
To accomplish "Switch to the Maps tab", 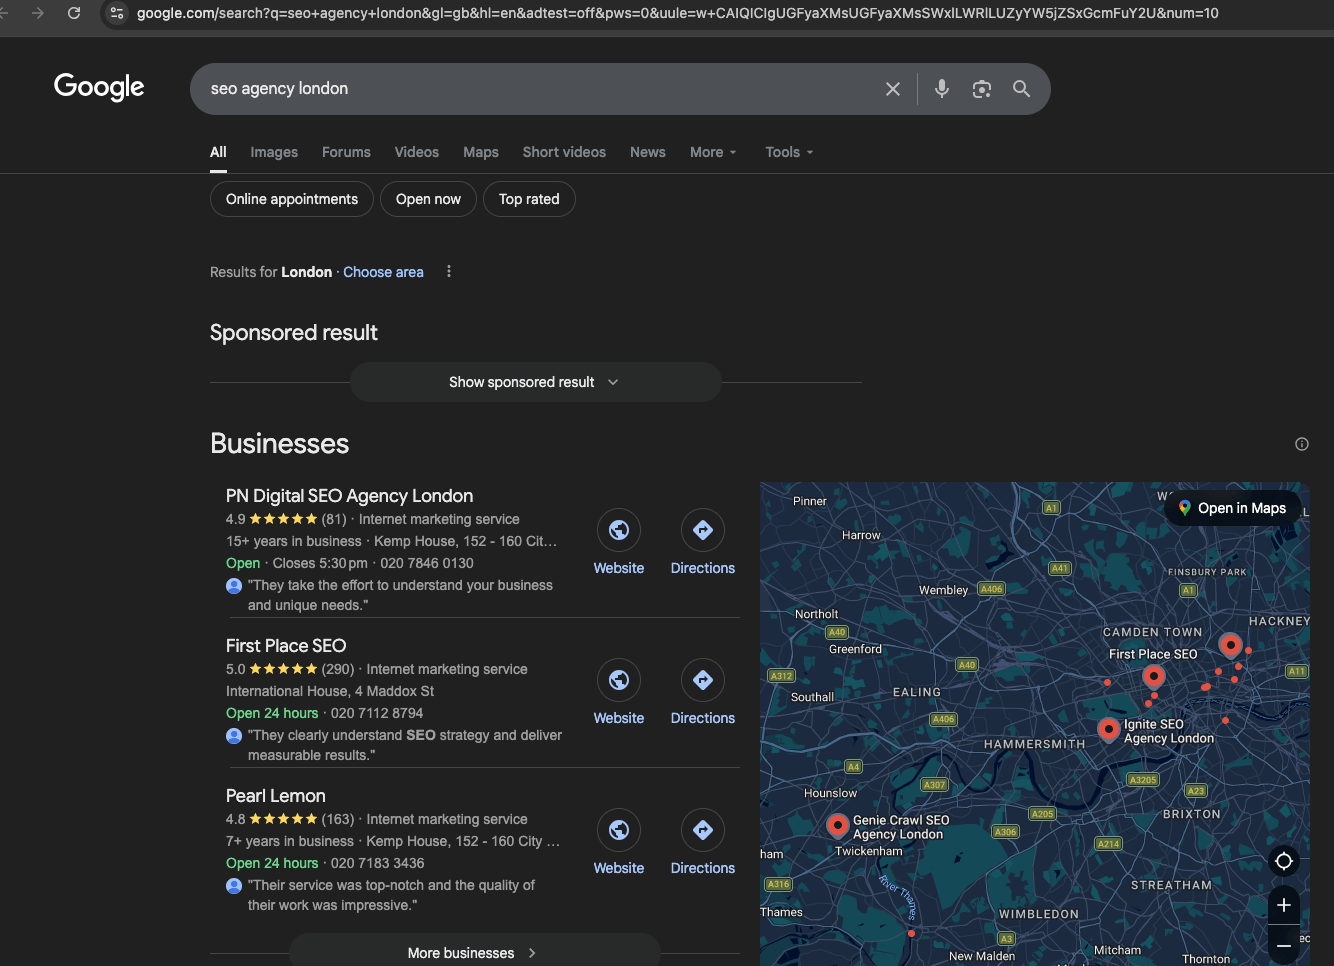I will click(x=481, y=152).
